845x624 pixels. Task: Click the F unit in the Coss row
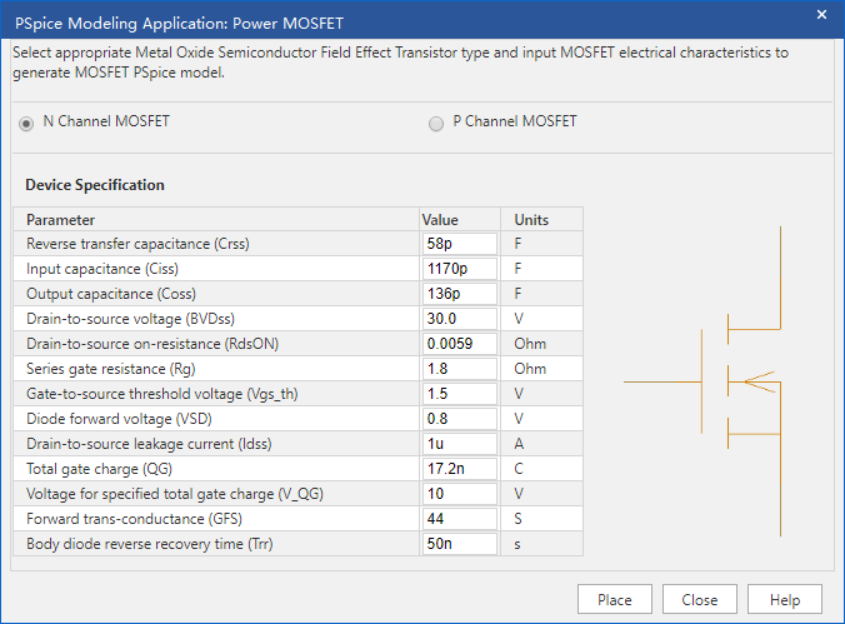[518, 294]
